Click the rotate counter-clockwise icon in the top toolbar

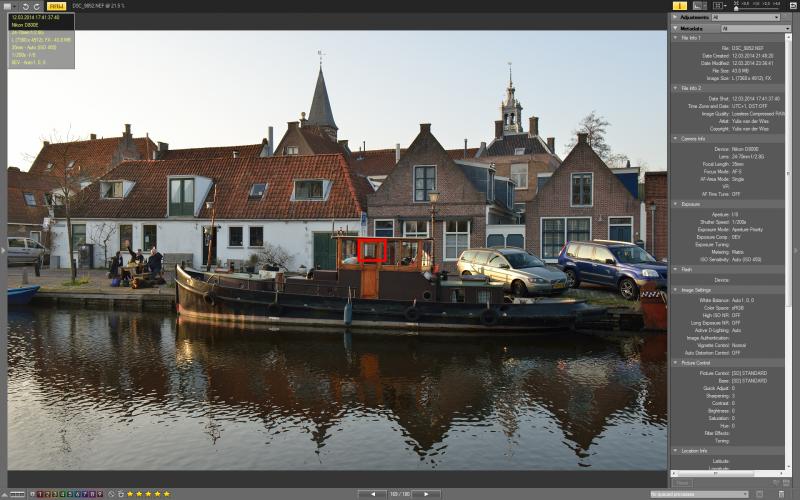tap(26, 6)
